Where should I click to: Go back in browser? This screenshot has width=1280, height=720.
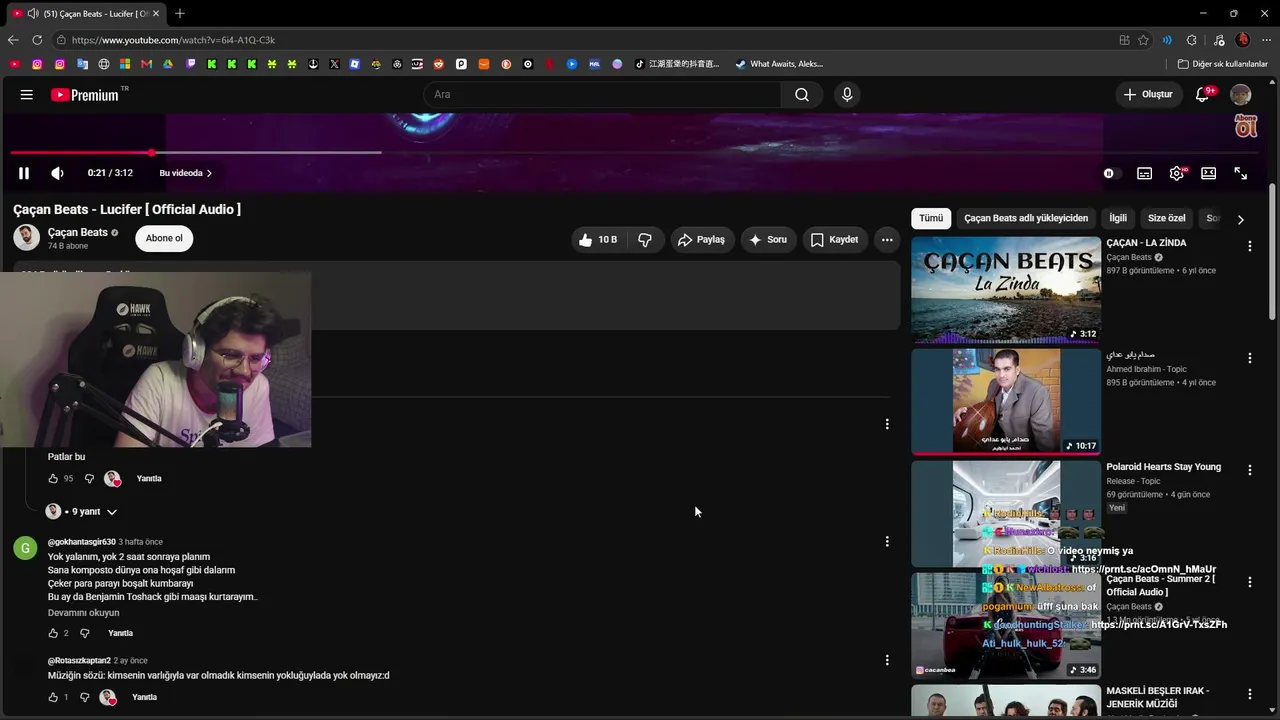13,40
